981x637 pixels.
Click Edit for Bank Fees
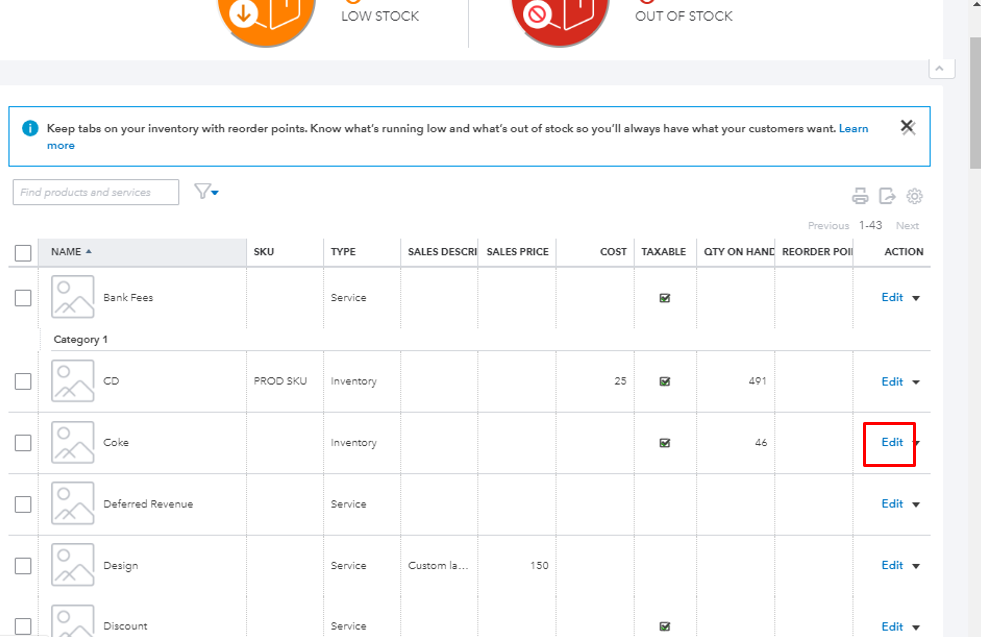[892, 297]
